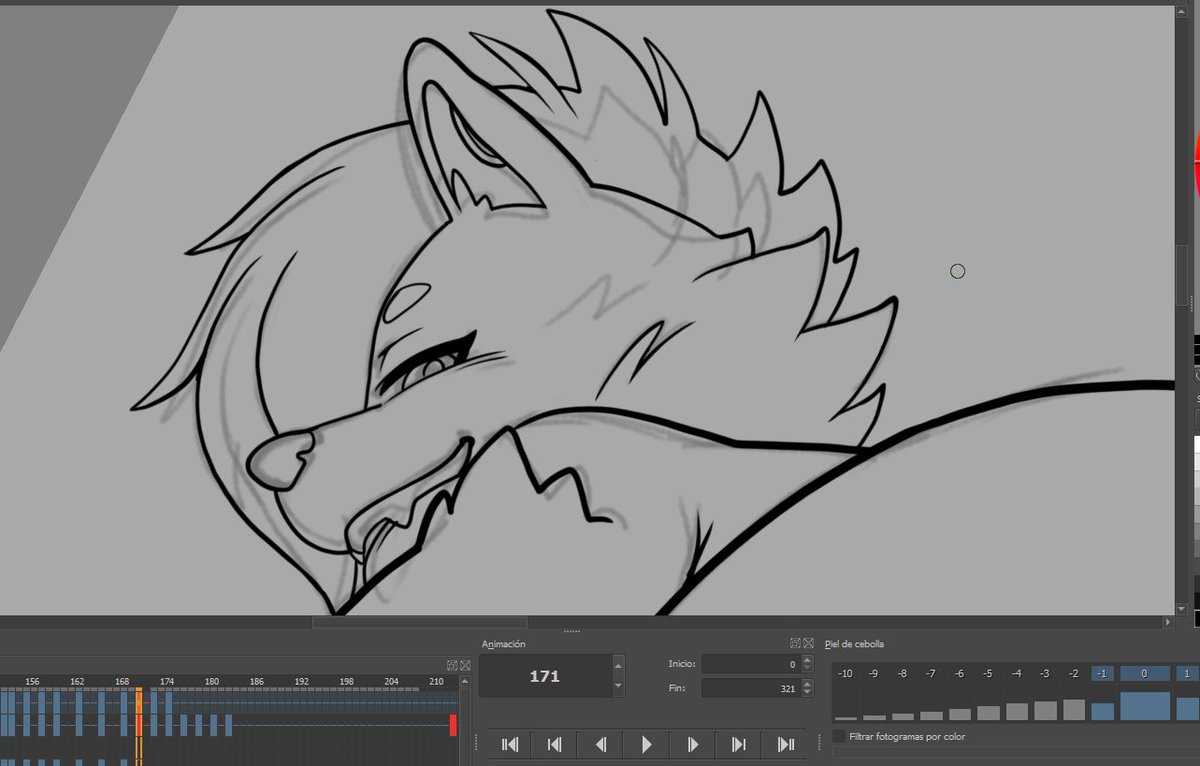Select frame 198 in the timeline header

(347, 681)
